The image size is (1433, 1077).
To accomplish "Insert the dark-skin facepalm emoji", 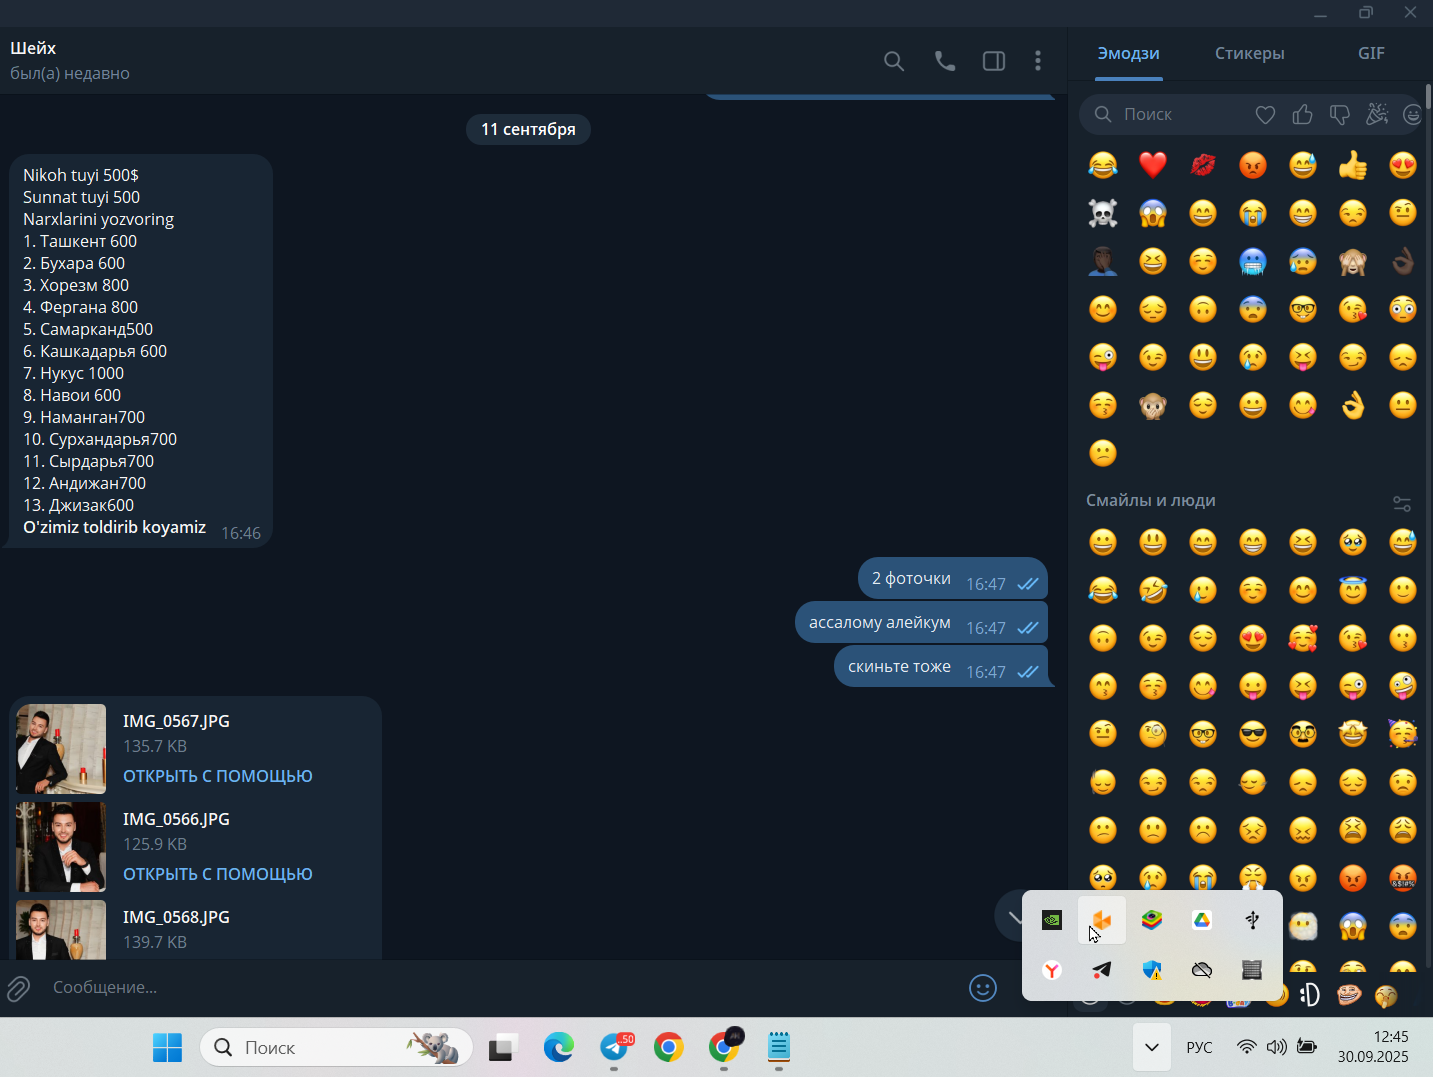I will [x=1103, y=261].
